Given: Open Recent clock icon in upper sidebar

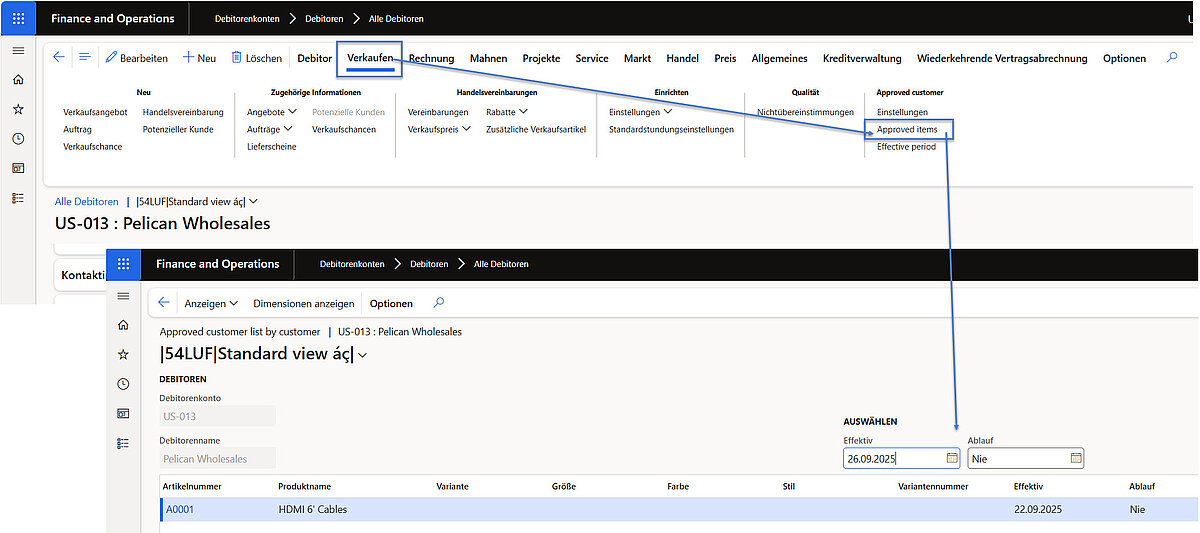Looking at the screenshot, I should point(18,139).
